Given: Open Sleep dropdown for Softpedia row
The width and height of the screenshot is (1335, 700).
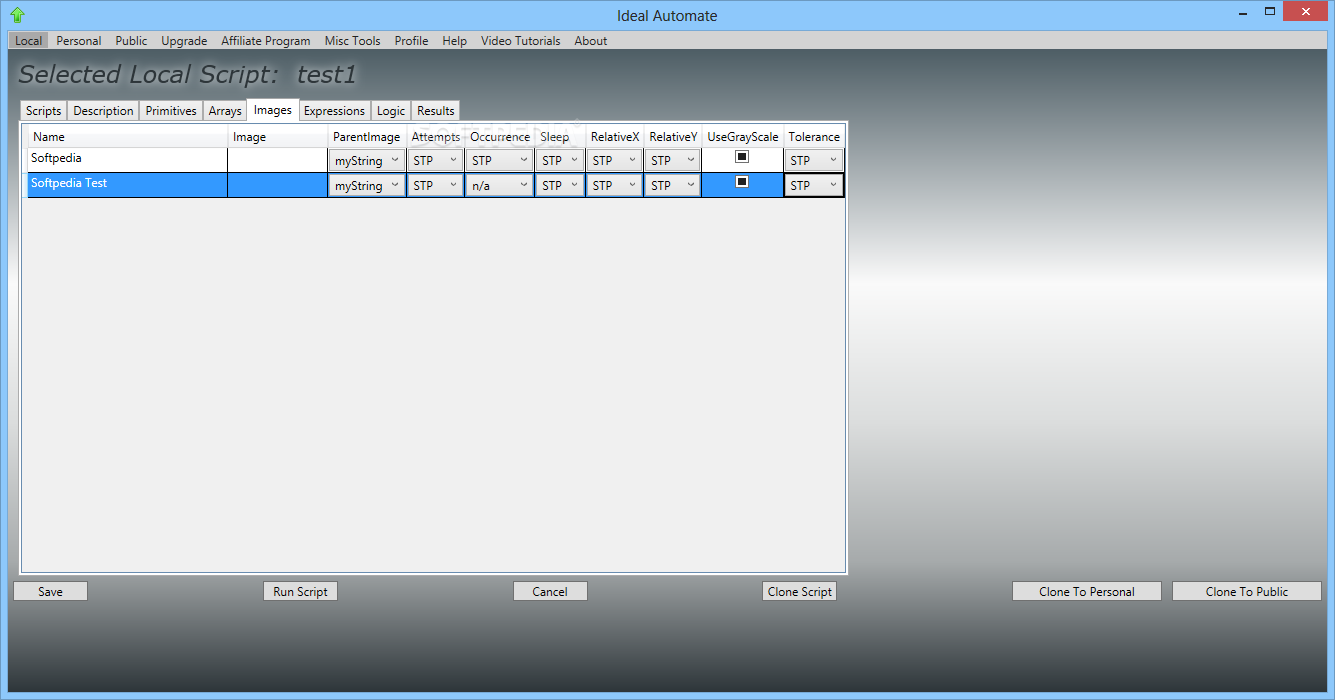Looking at the screenshot, I should click(560, 160).
